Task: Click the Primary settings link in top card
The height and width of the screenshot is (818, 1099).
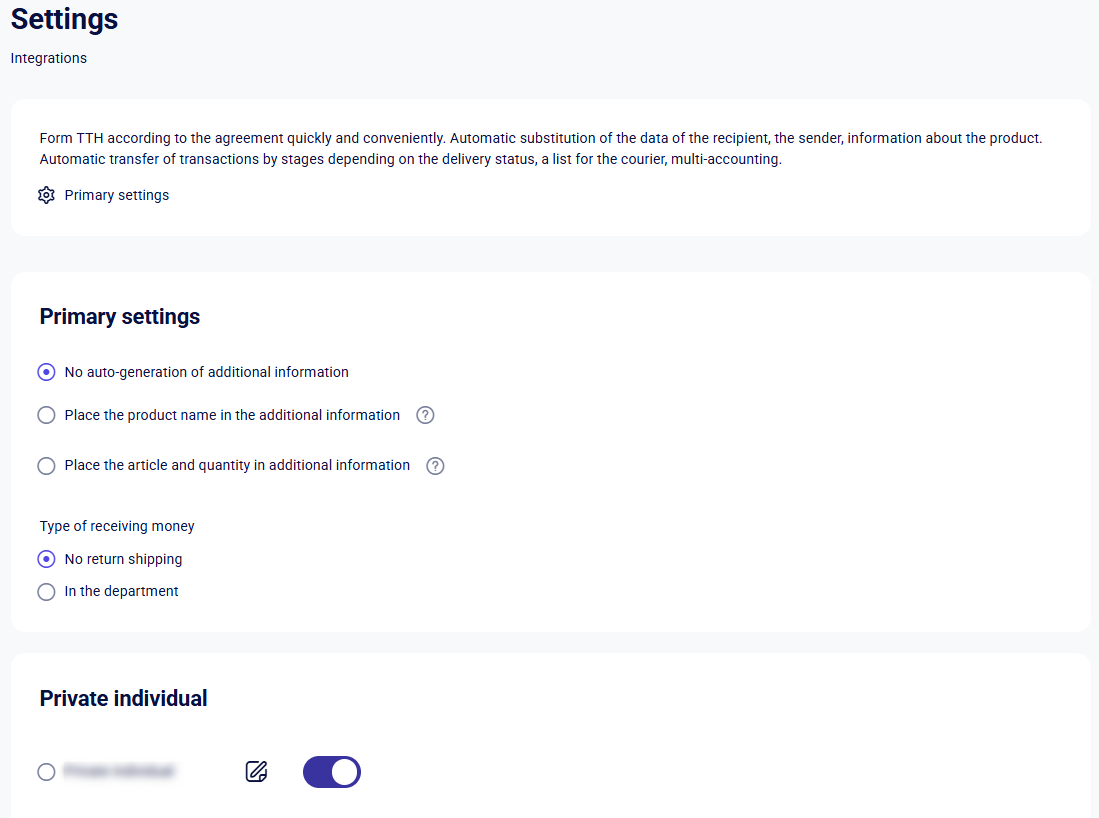Action: 116,195
